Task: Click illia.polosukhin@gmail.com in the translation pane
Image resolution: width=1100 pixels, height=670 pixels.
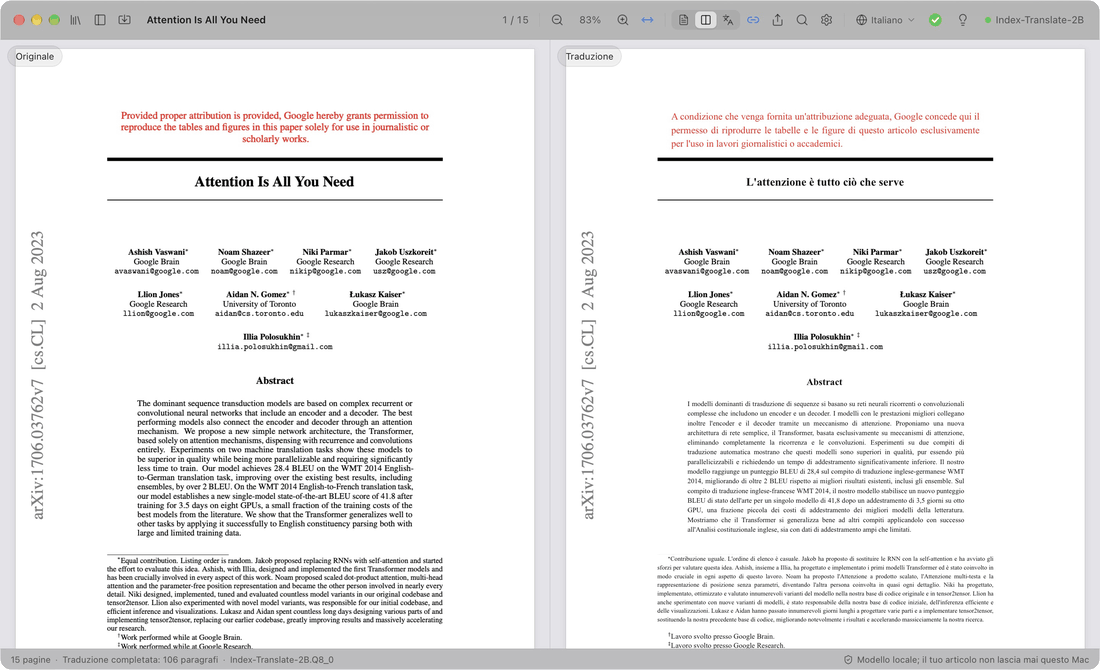Action: click(825, 347)
